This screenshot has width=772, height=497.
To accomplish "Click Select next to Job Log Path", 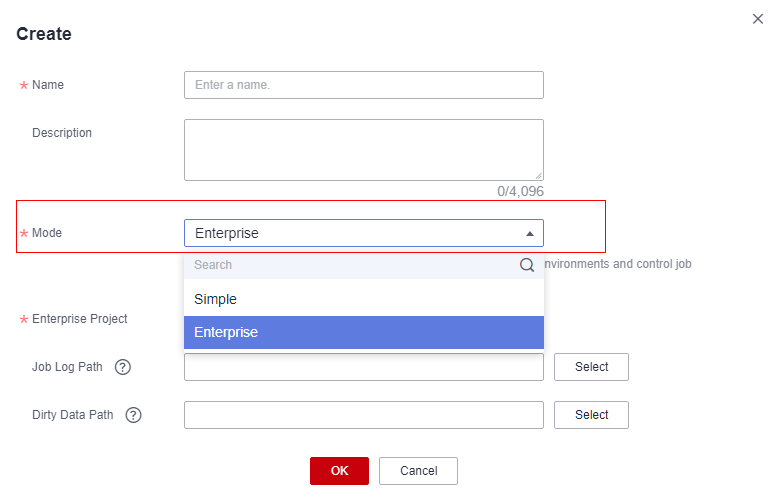I will (591, 367).
